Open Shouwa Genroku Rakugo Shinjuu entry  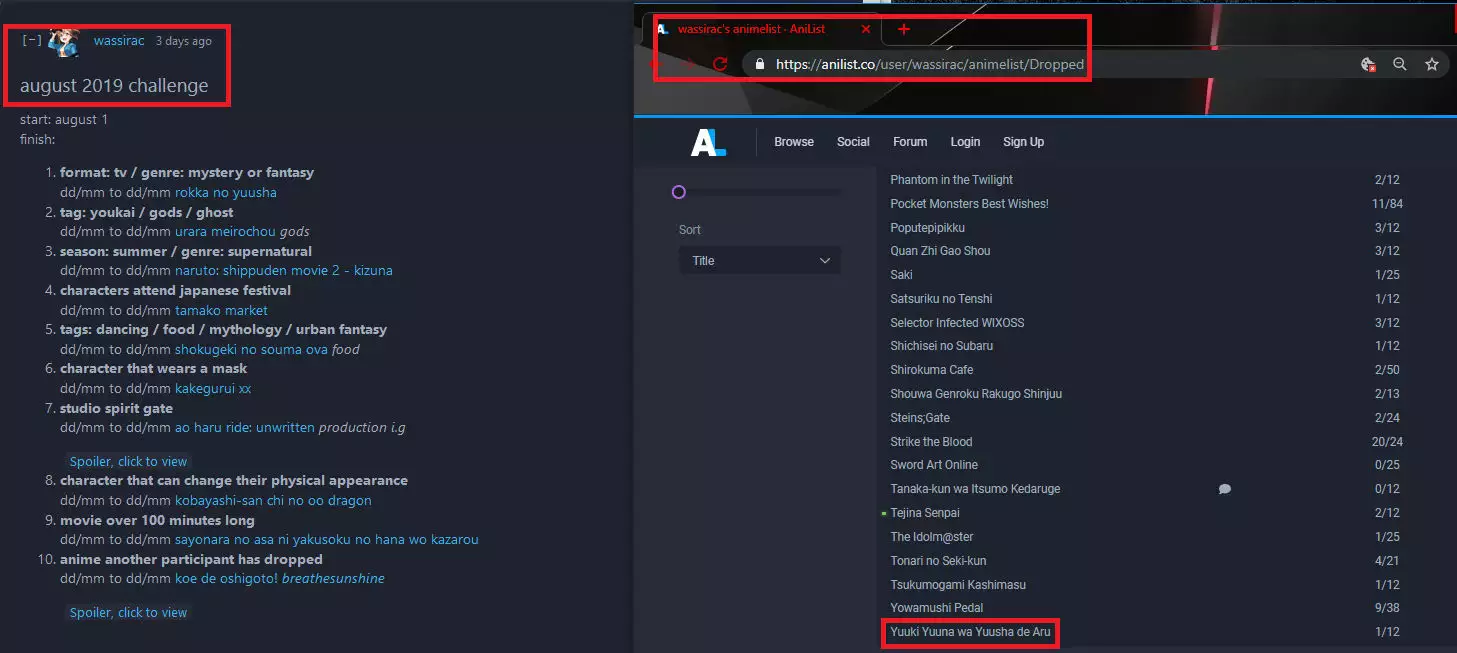pos(976,394)
